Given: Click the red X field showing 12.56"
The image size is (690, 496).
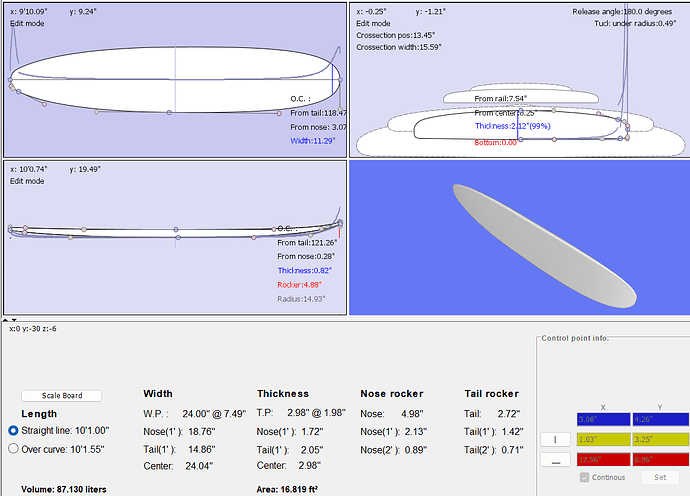Looking at the screenshot, I should (603, 459).
